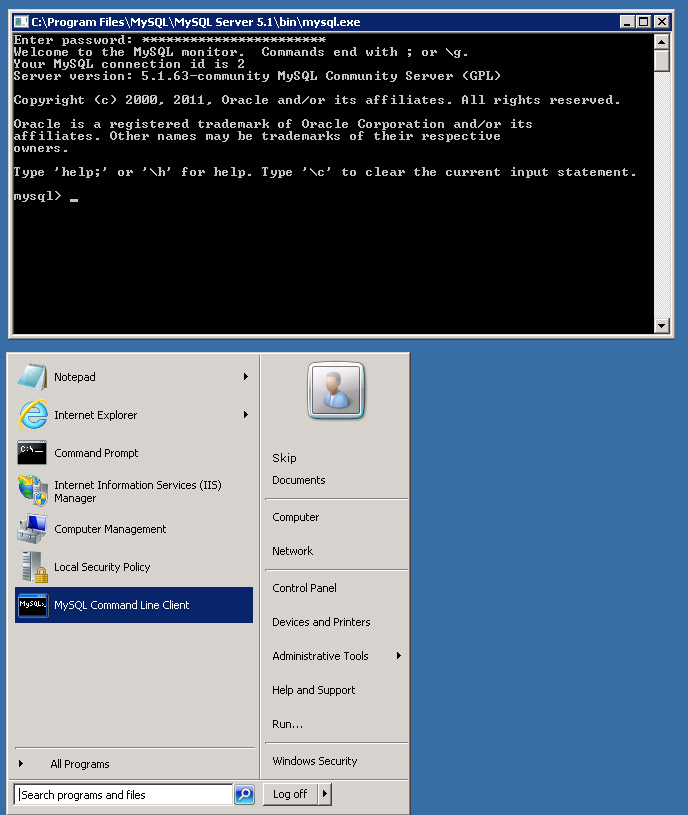Viewport: 688px width, 815px height.
Task: Open Devices and Printers
Action: pos(321,622)
